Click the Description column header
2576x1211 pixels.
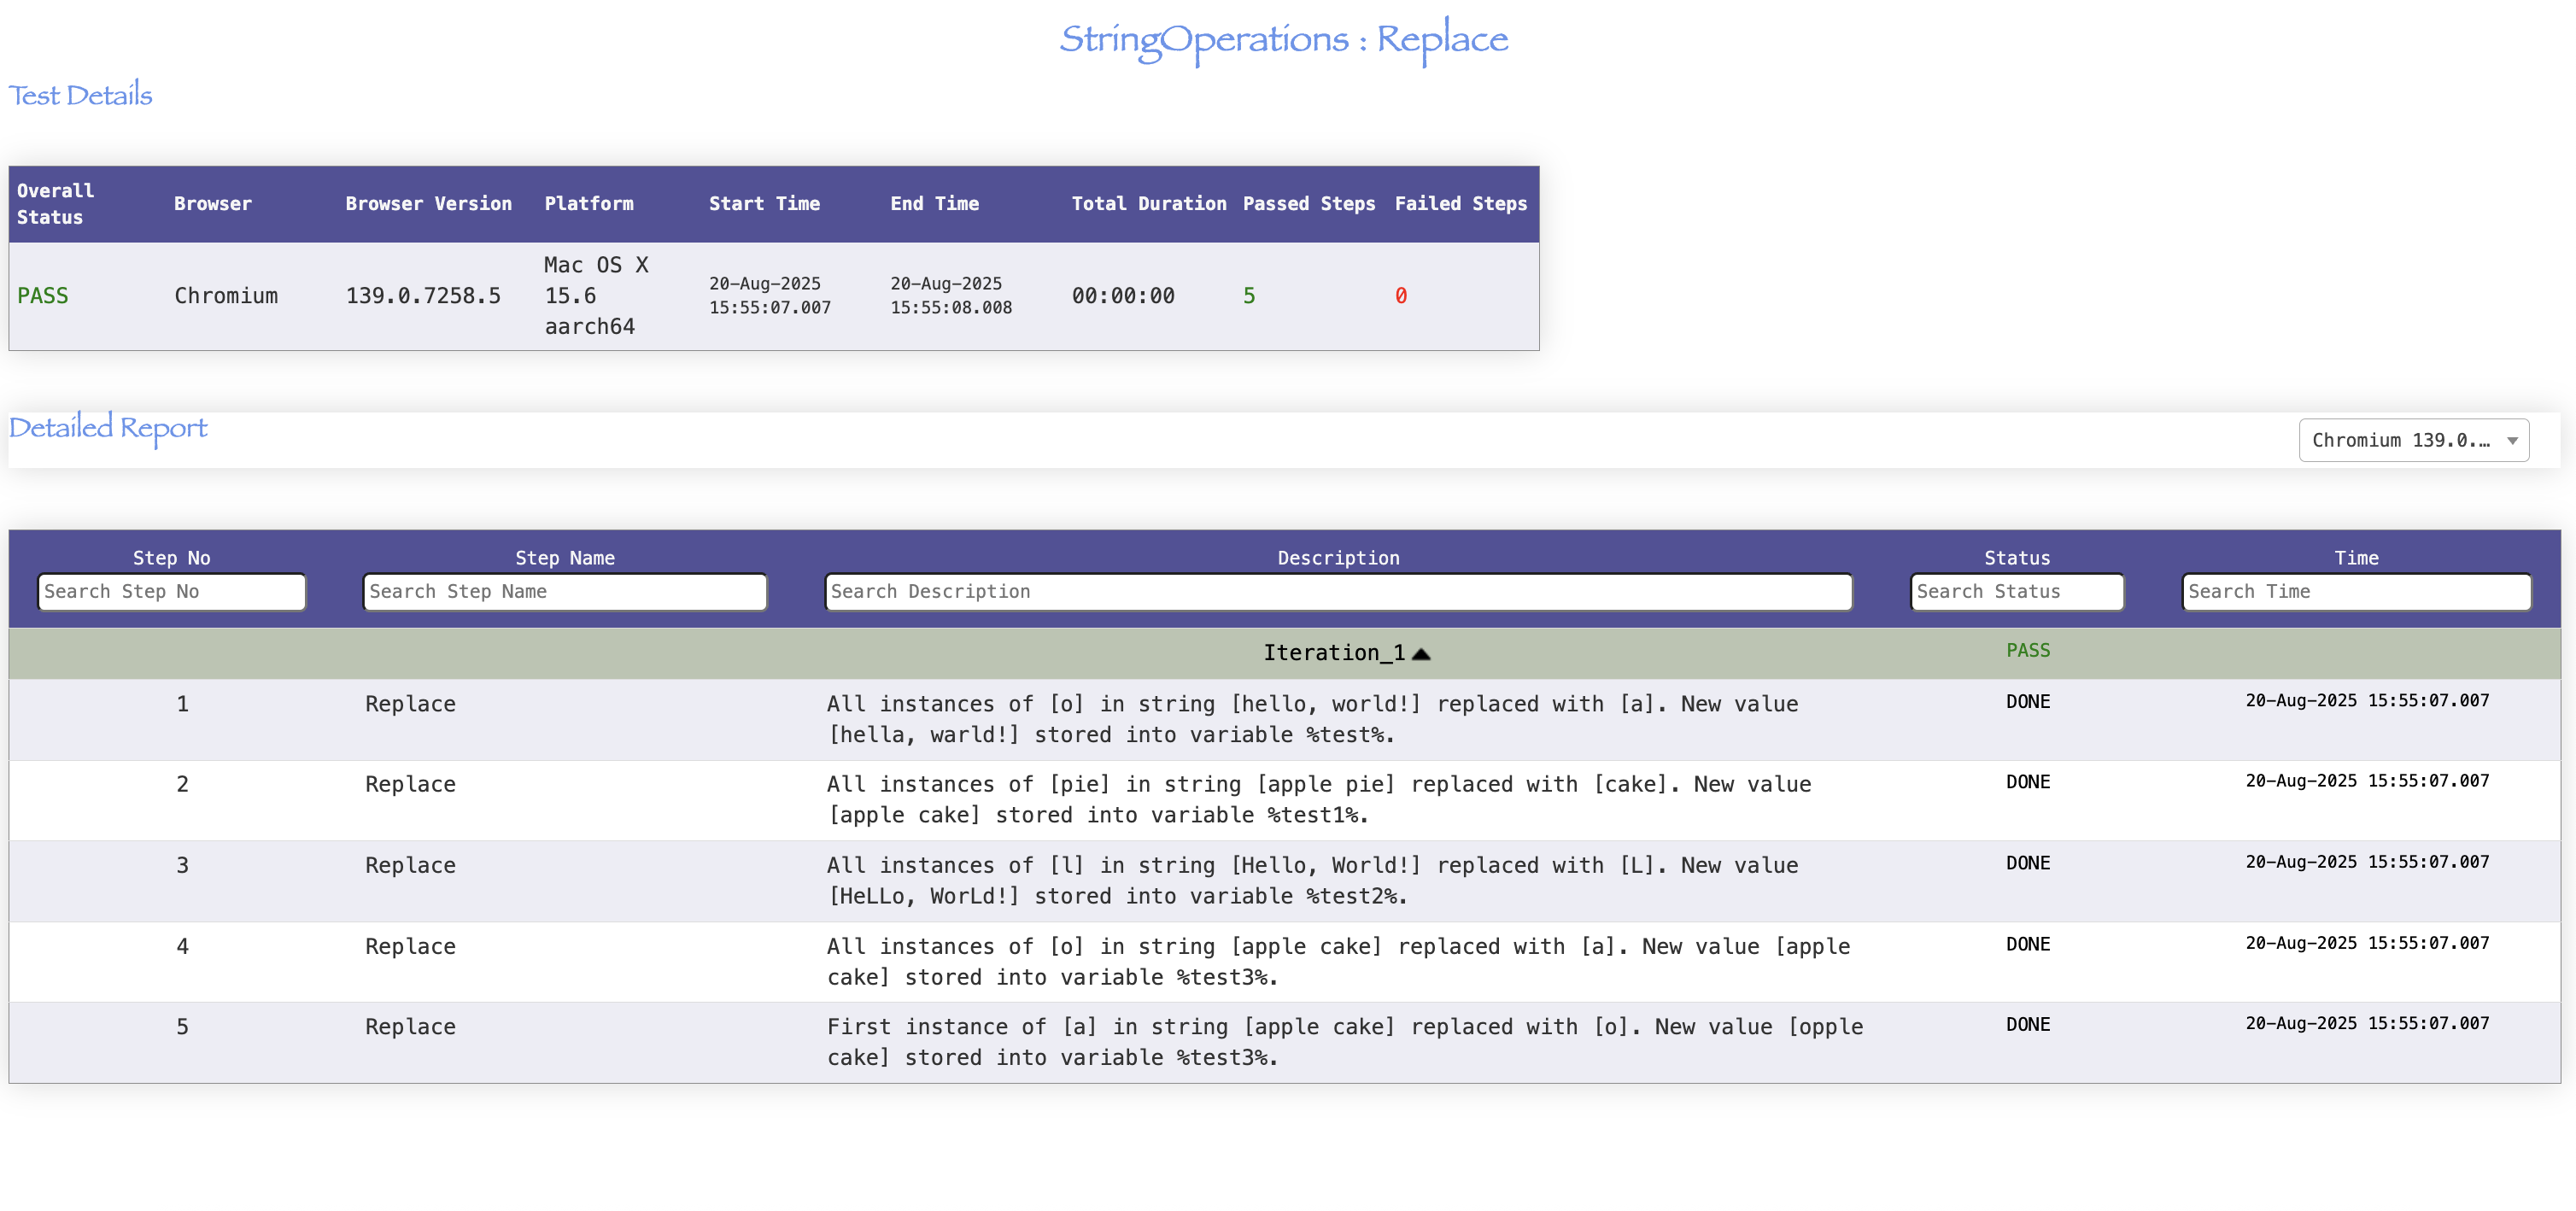[x=1337, y=558]
